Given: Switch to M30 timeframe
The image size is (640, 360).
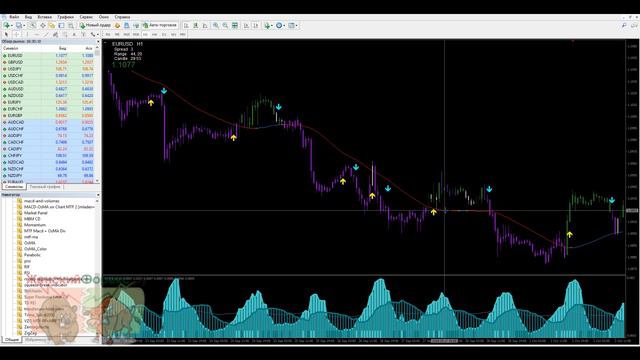Looking at the screenshot, I should tap(136, 34).
